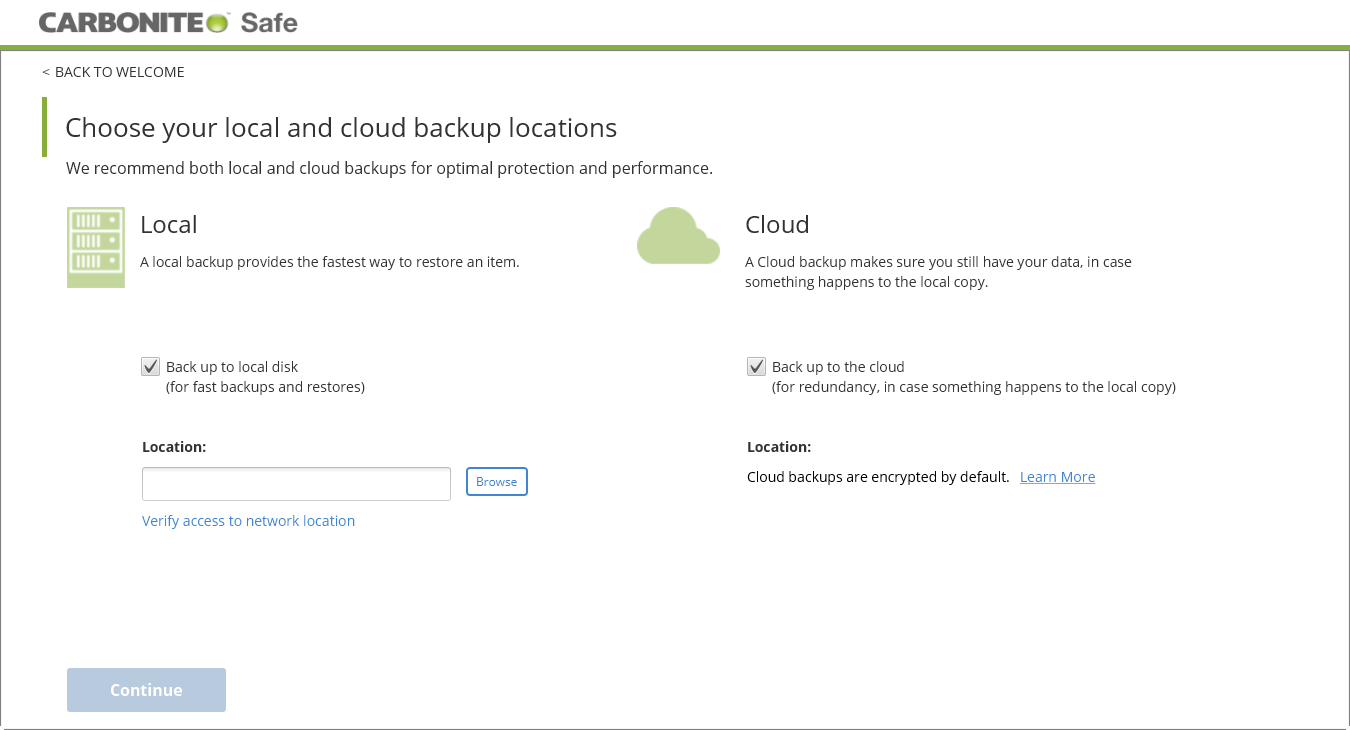Select the cloud graphic above Cloud description
The height and width of the screenshot is (730, 1350).
pos(678,235)
